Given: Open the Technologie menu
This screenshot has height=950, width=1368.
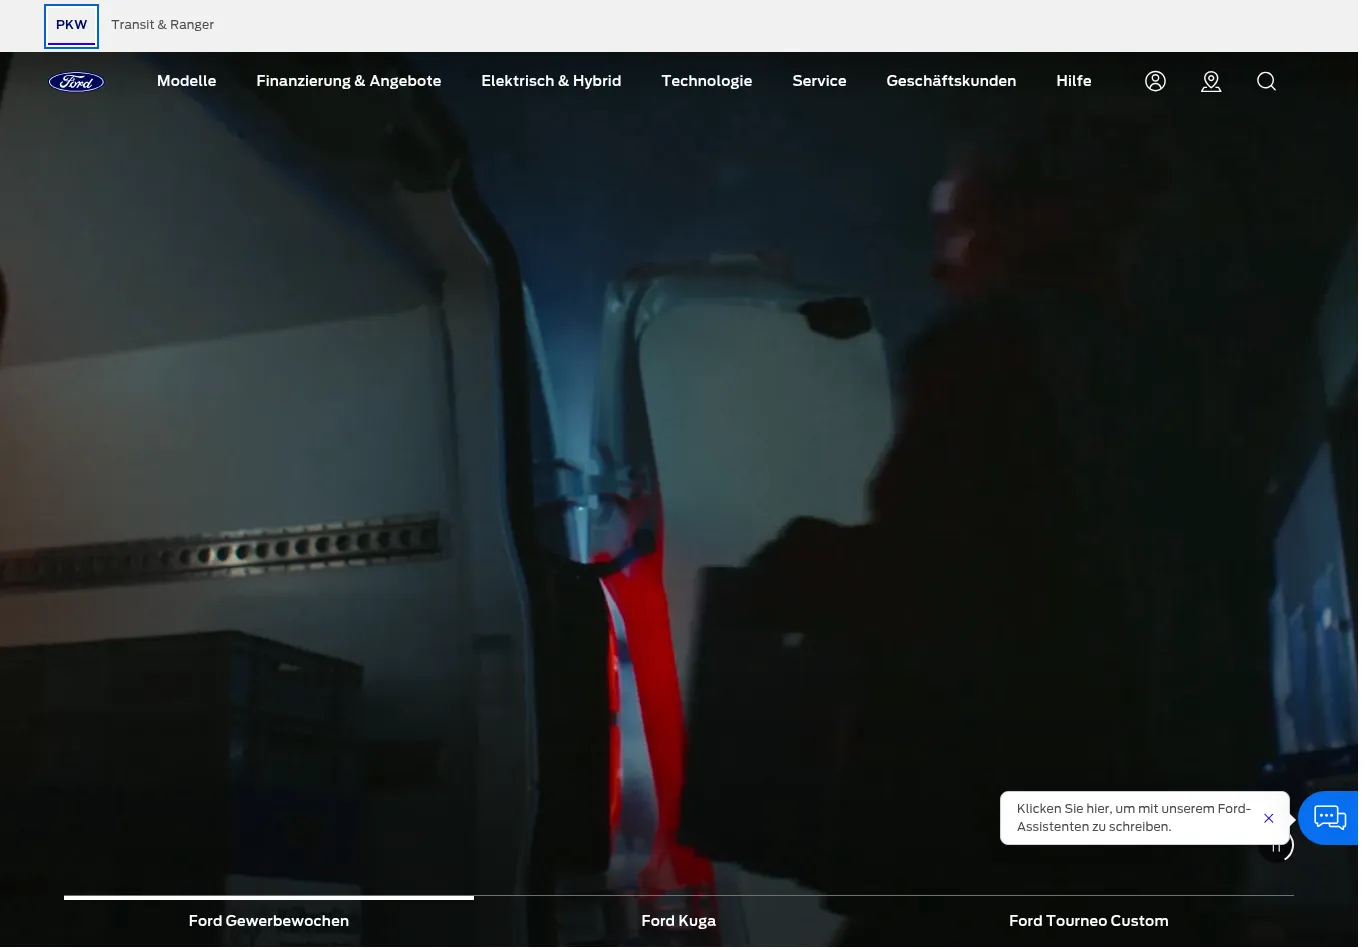Looking at the screenshot, I should pos(706,81).
